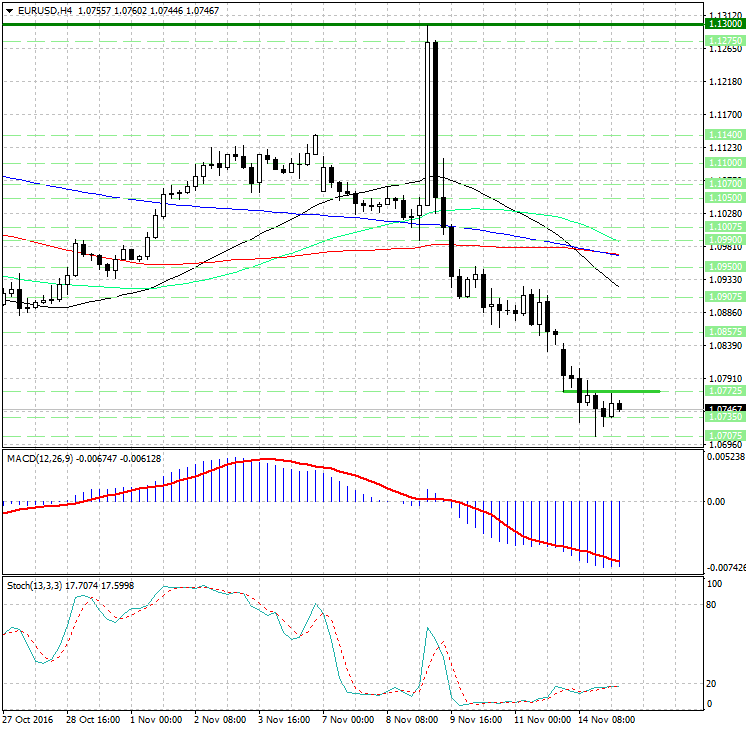746x731 pixels.
Task: Click the 8 Nov 08:00 time axis label
Action: (412, 719)
